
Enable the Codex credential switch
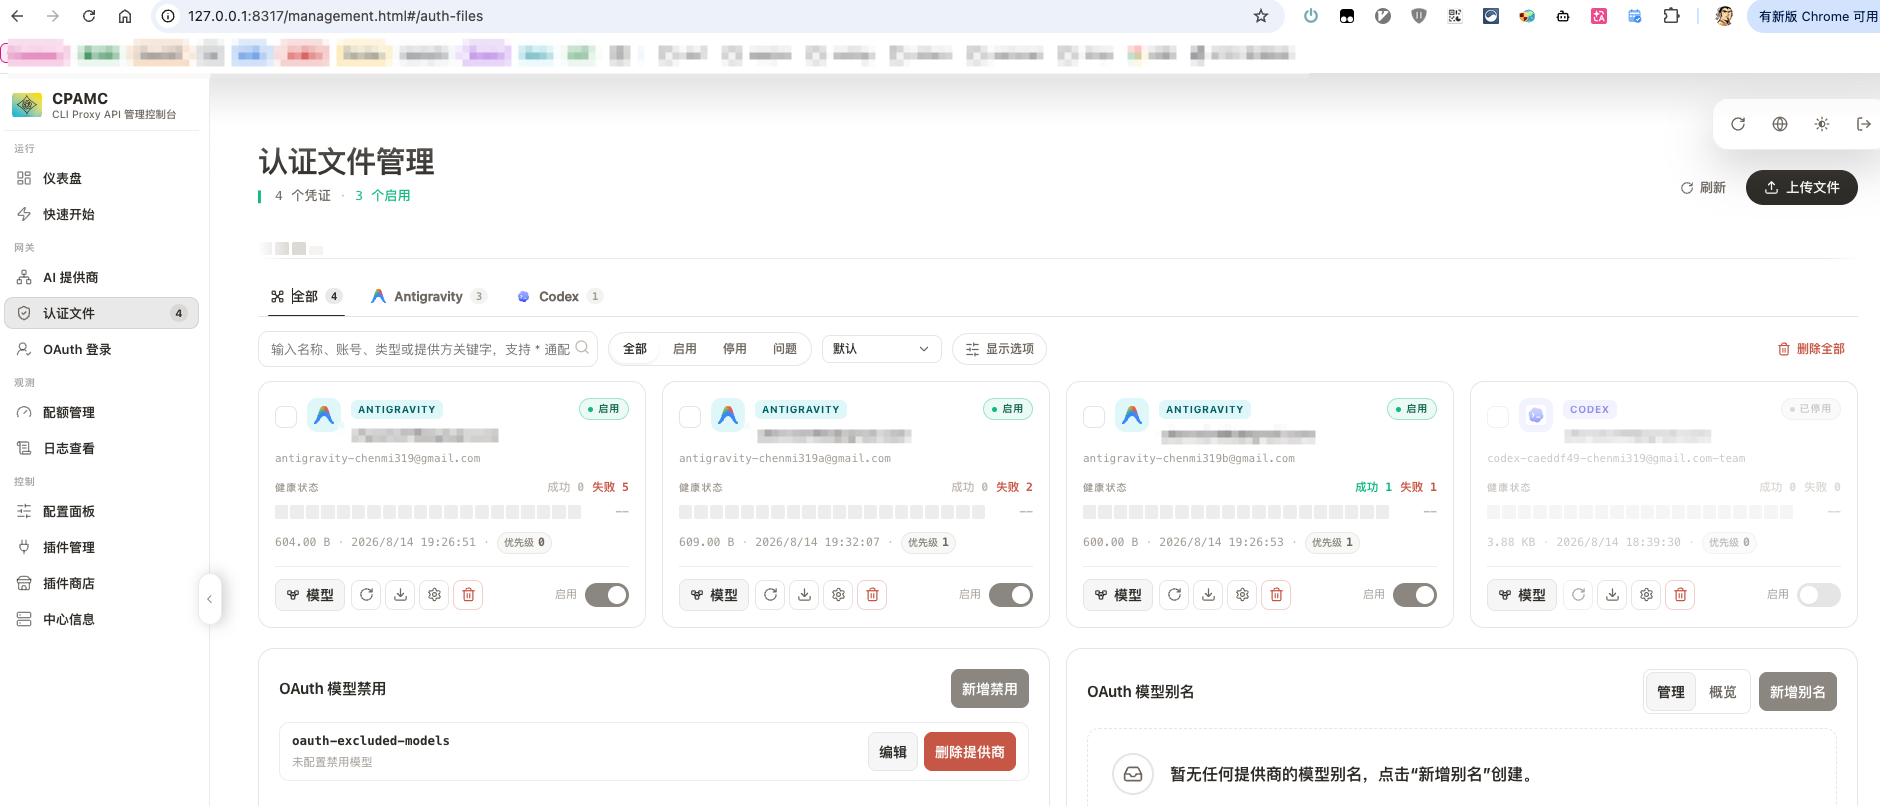[x=1819, y=595]
